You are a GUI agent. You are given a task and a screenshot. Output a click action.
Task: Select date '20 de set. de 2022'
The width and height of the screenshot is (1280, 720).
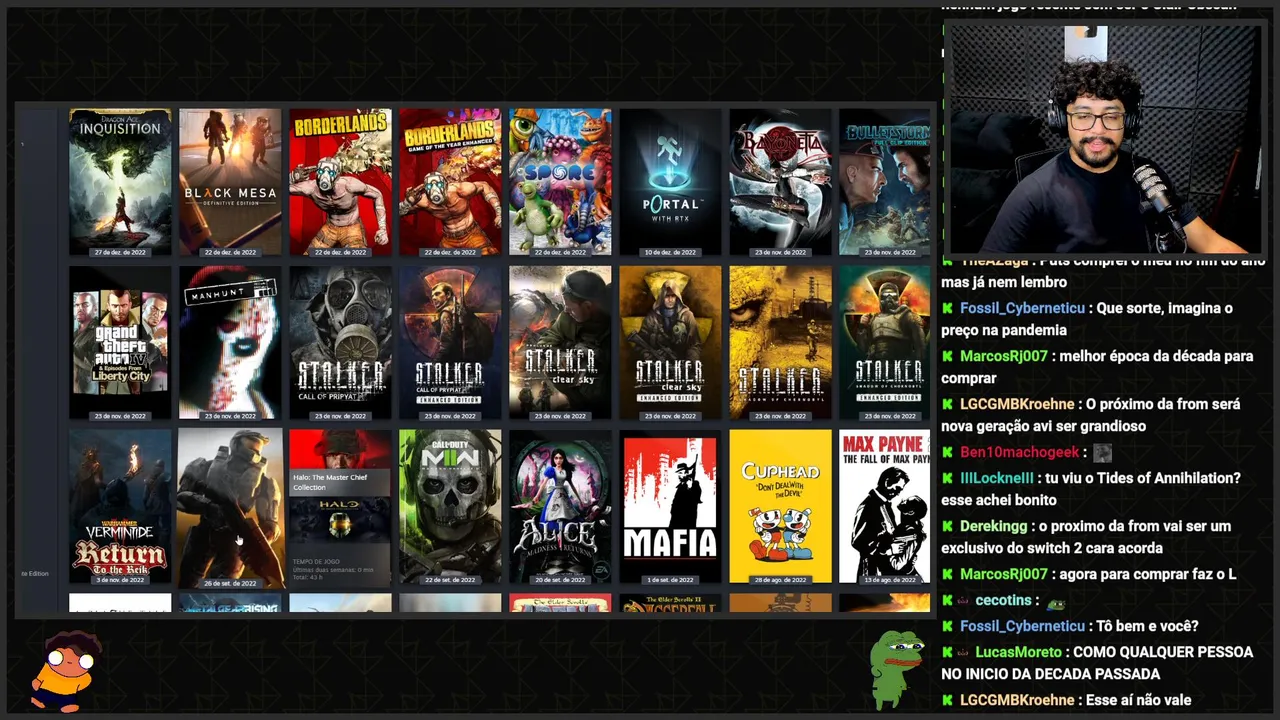[560, 580]
